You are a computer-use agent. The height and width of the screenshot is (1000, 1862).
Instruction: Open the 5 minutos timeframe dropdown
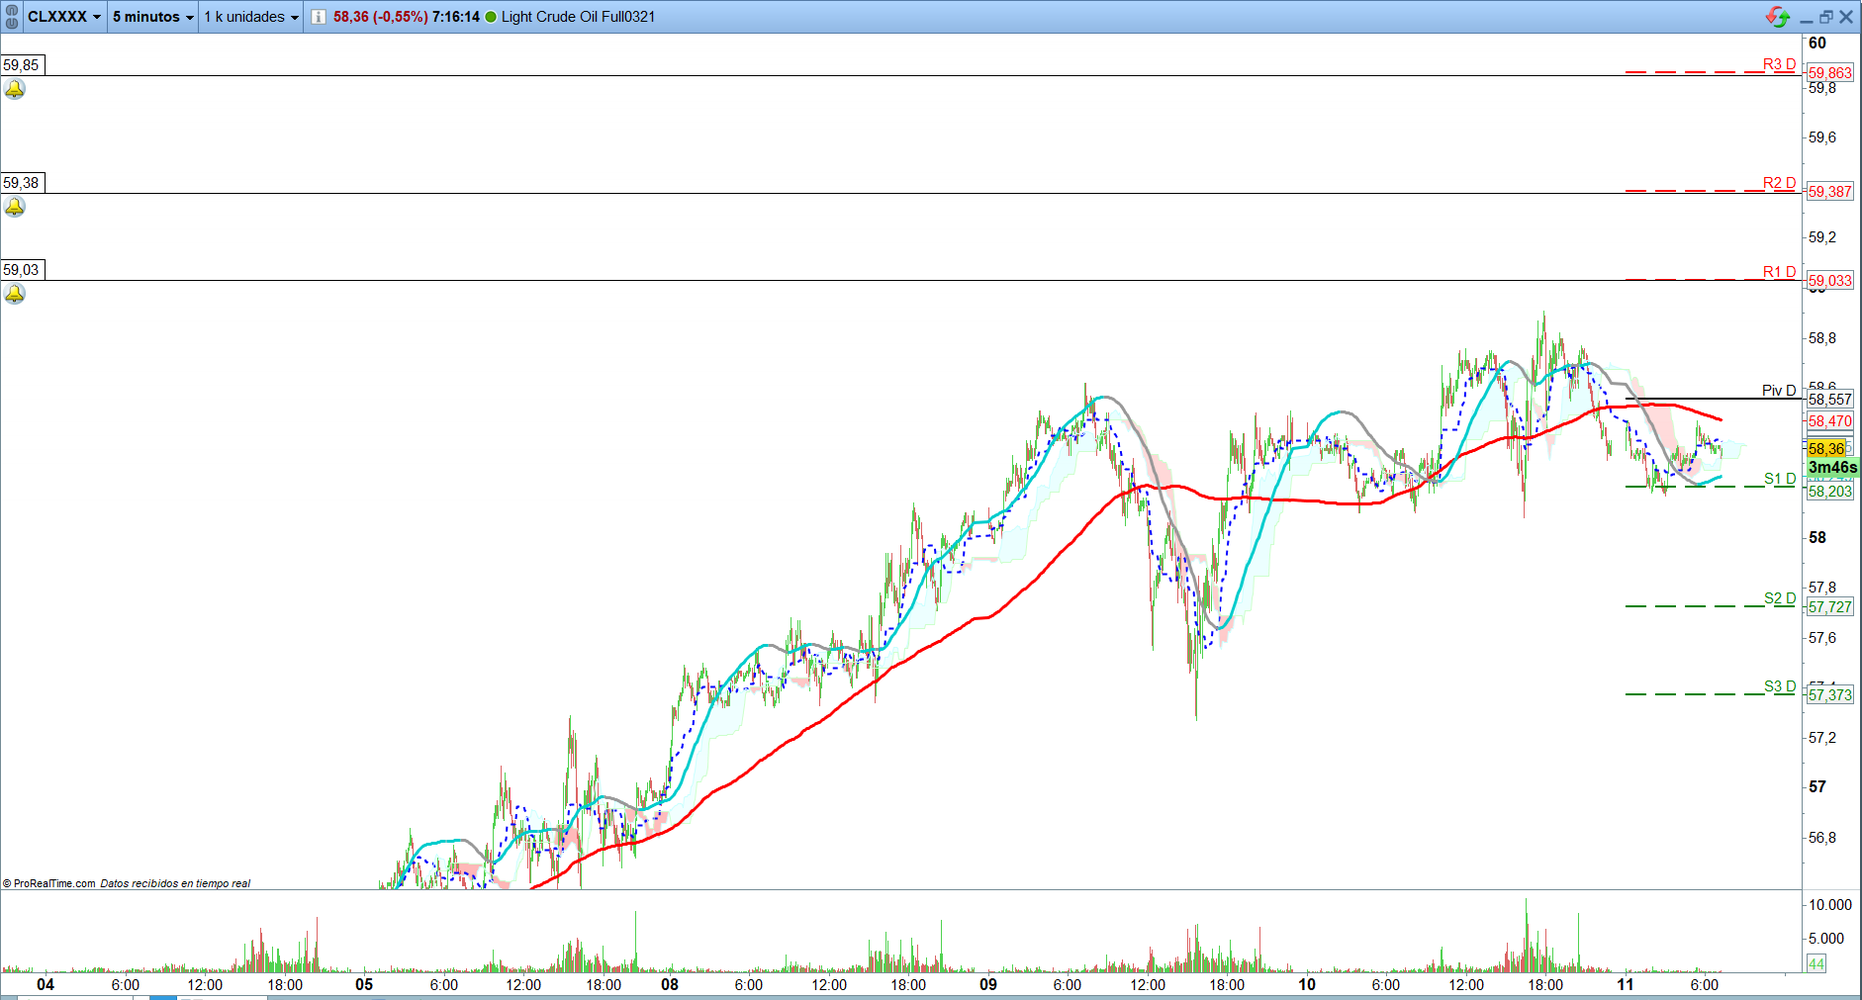153,17
